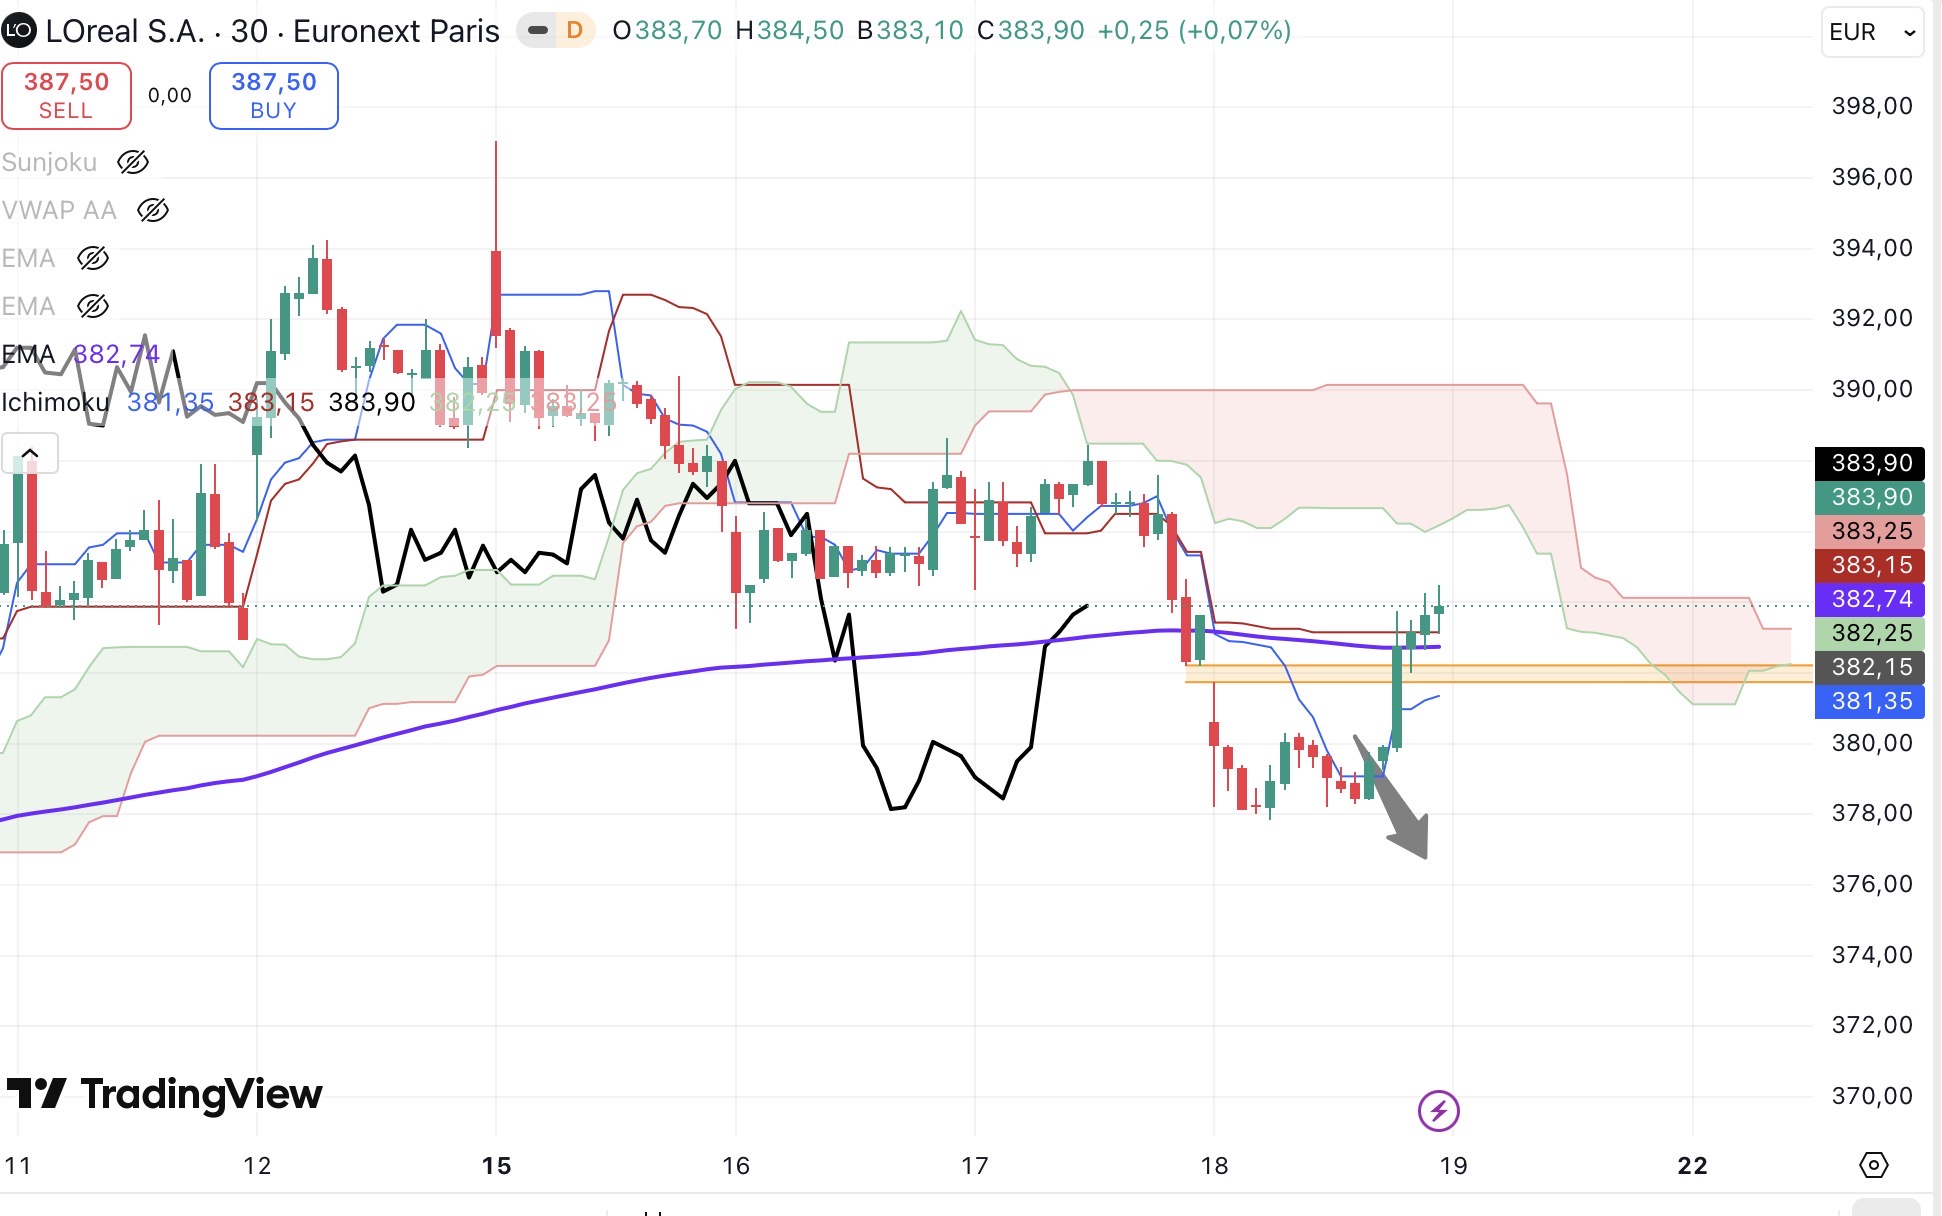
Task: Click date 12 on the time axis
Action: [x=257, y=1166]
